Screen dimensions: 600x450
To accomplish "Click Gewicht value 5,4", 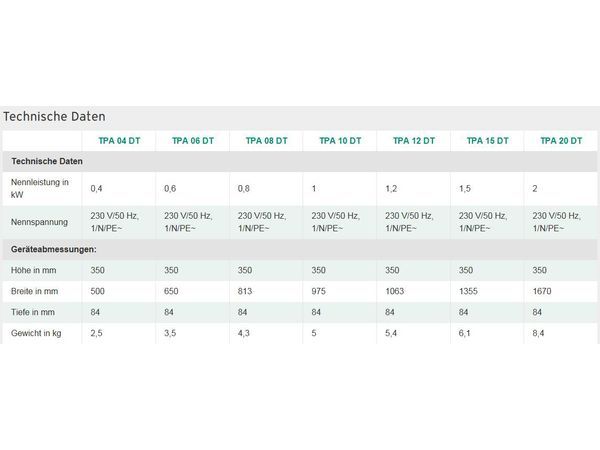I will click(x=391, y=333).
